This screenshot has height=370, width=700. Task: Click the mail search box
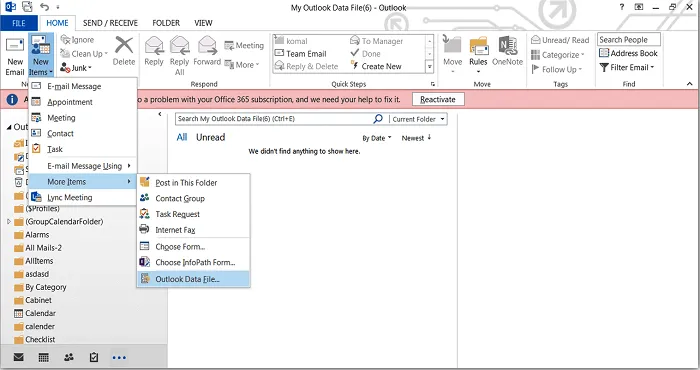click(274, 119)
